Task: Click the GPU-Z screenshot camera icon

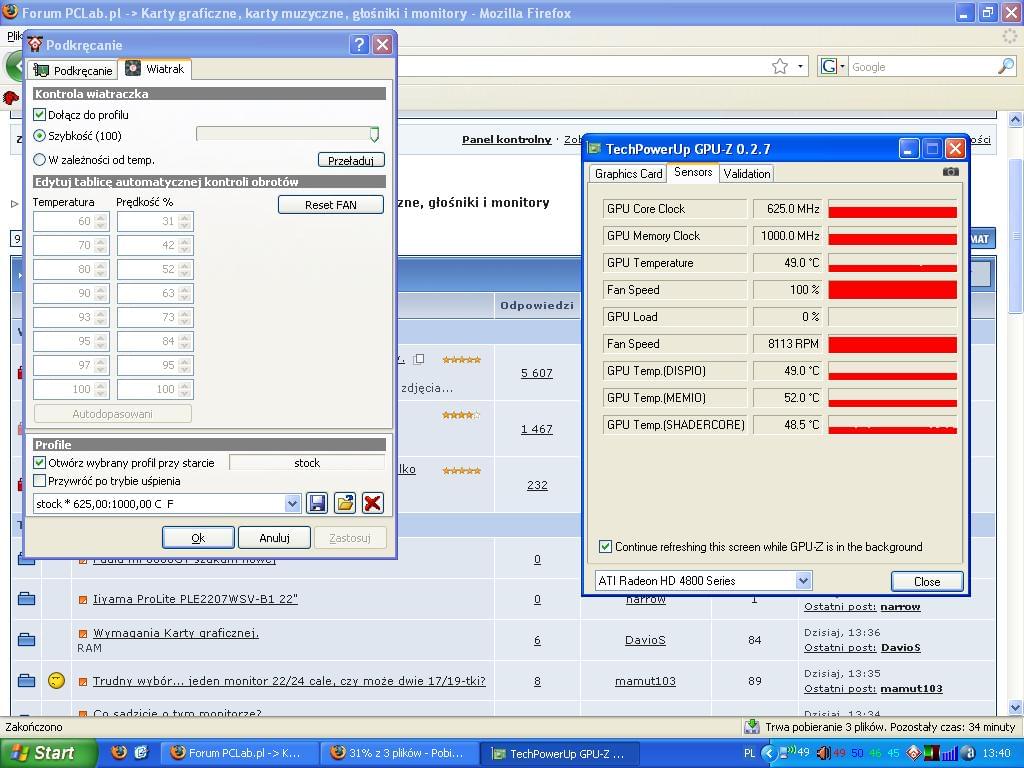Action: click(950, 172)
